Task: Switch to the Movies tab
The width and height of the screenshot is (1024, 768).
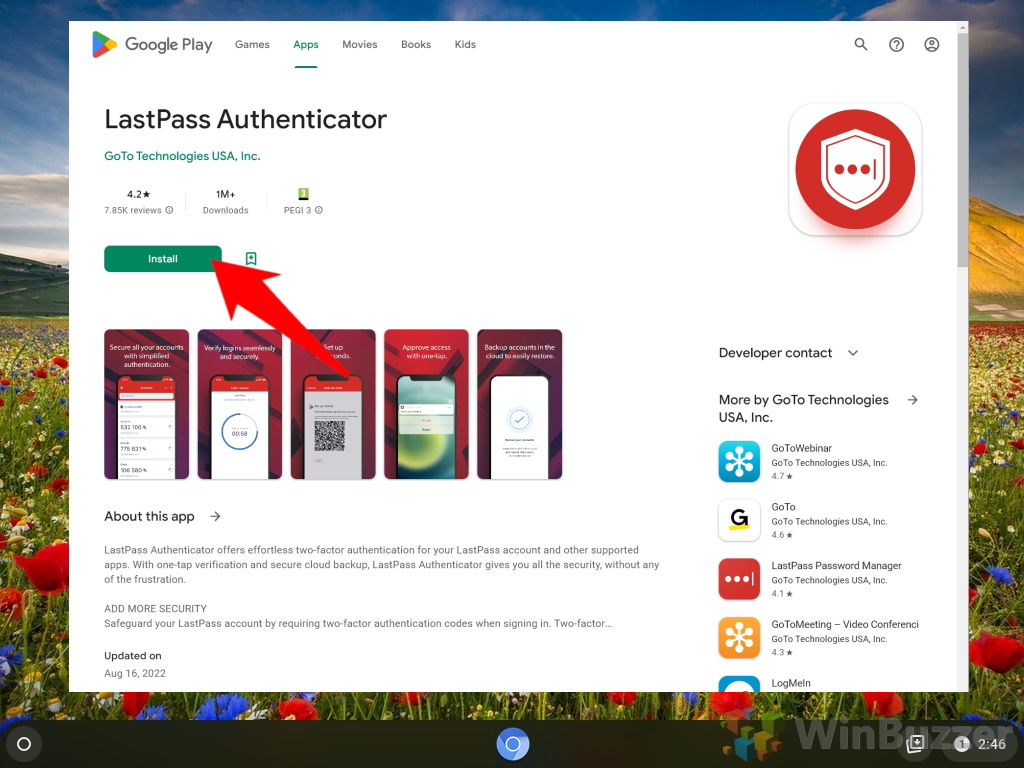Action: tap(360, 44)
